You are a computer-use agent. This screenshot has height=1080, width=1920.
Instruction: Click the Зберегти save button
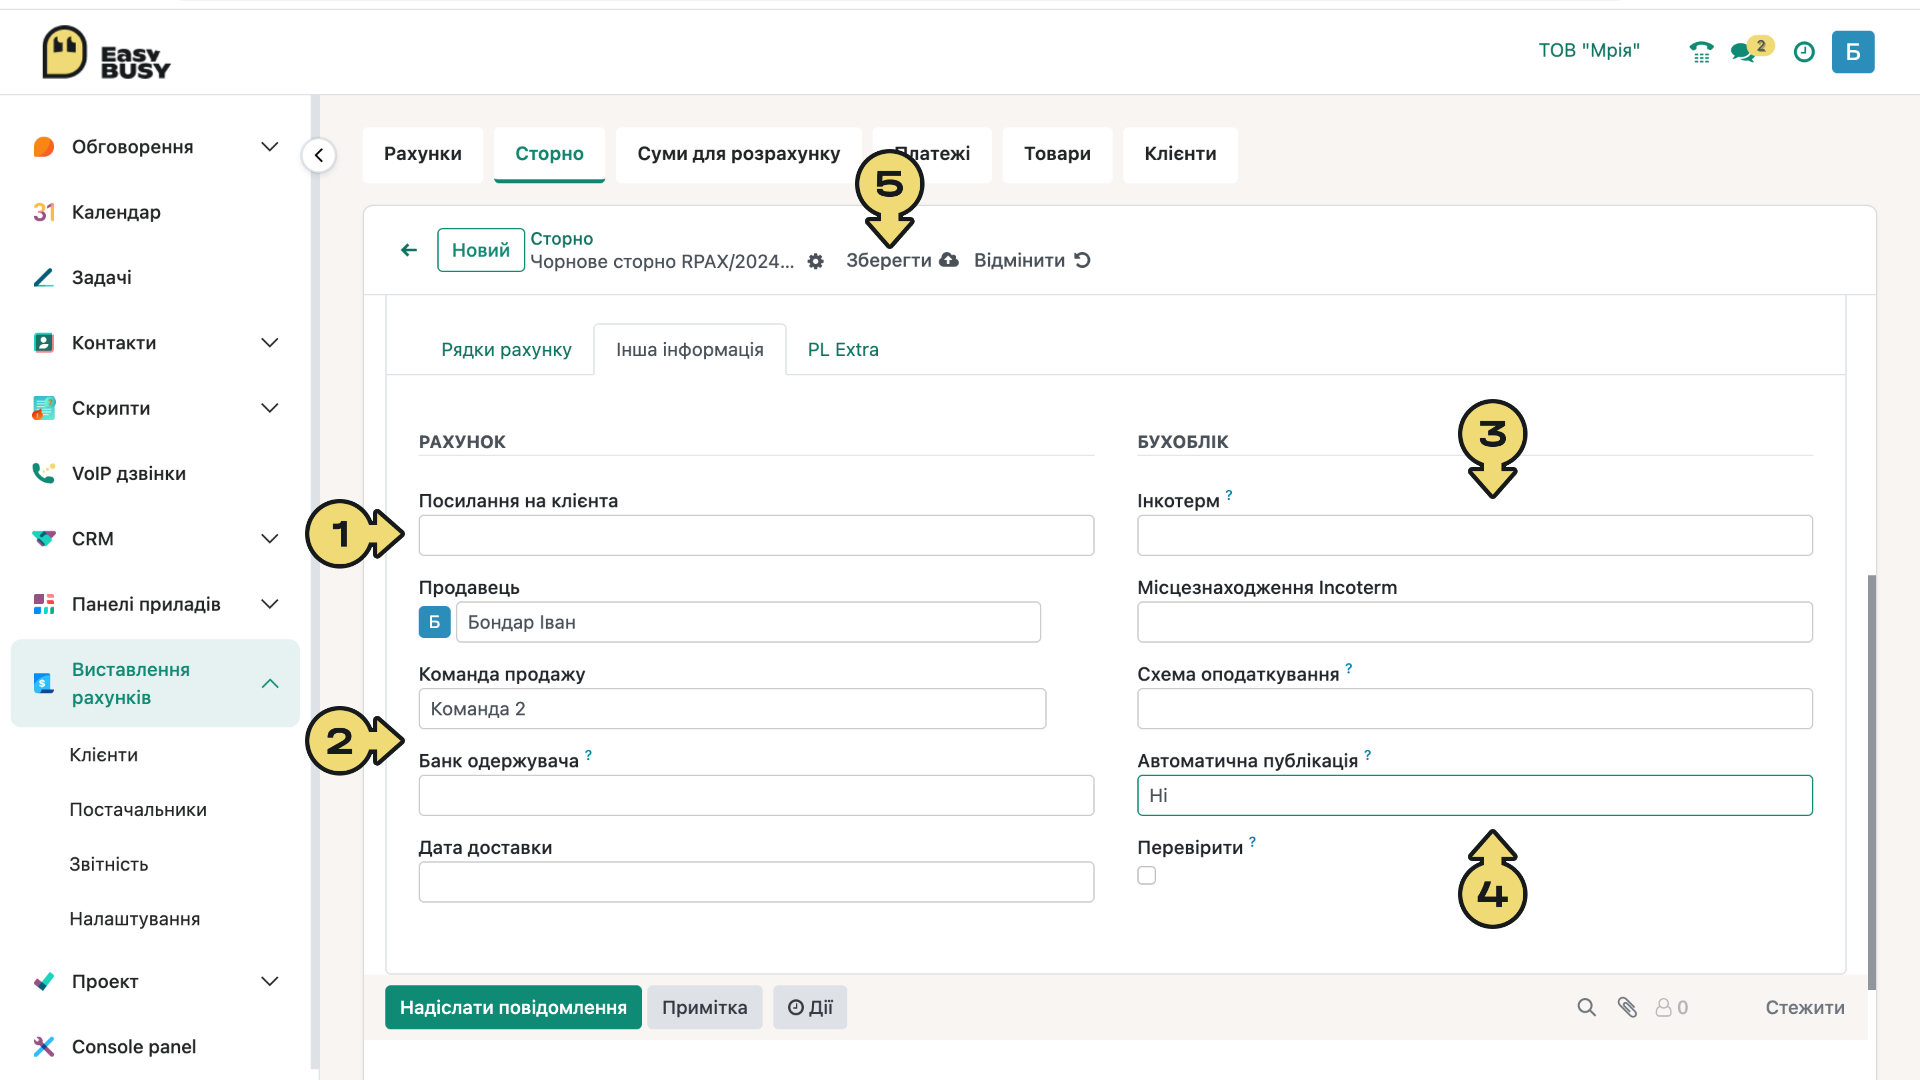(902, 260)
